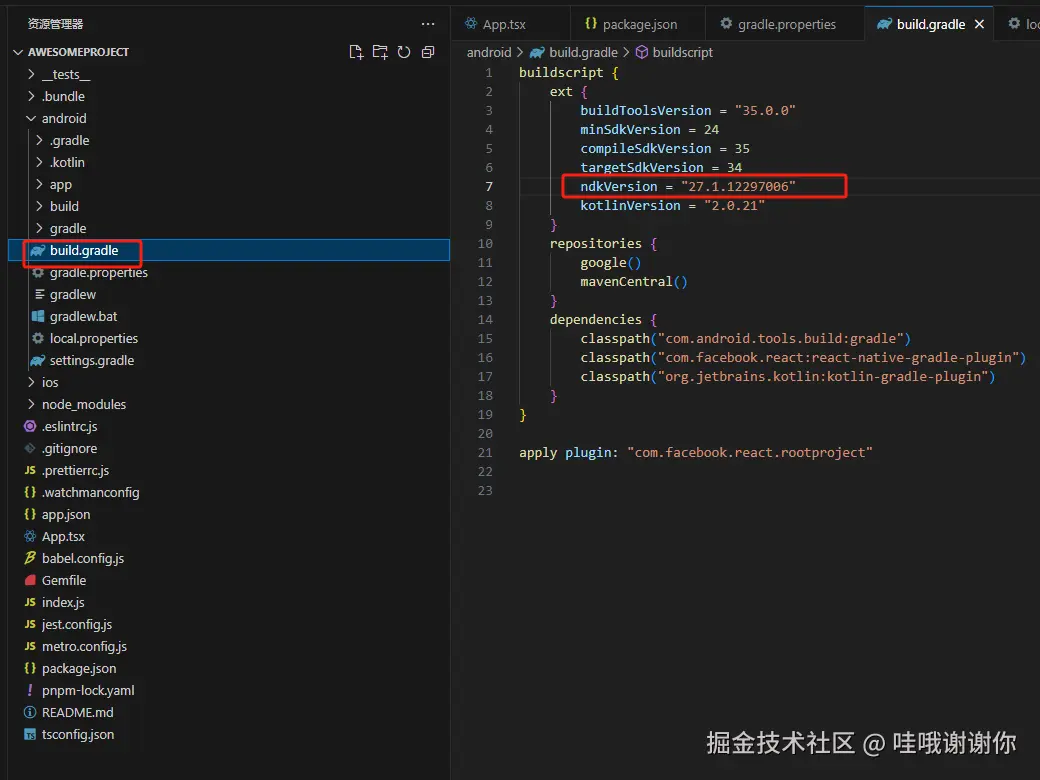Click buildscript in the breadcrumb path

pyautogui.click(x=682, y=52)
